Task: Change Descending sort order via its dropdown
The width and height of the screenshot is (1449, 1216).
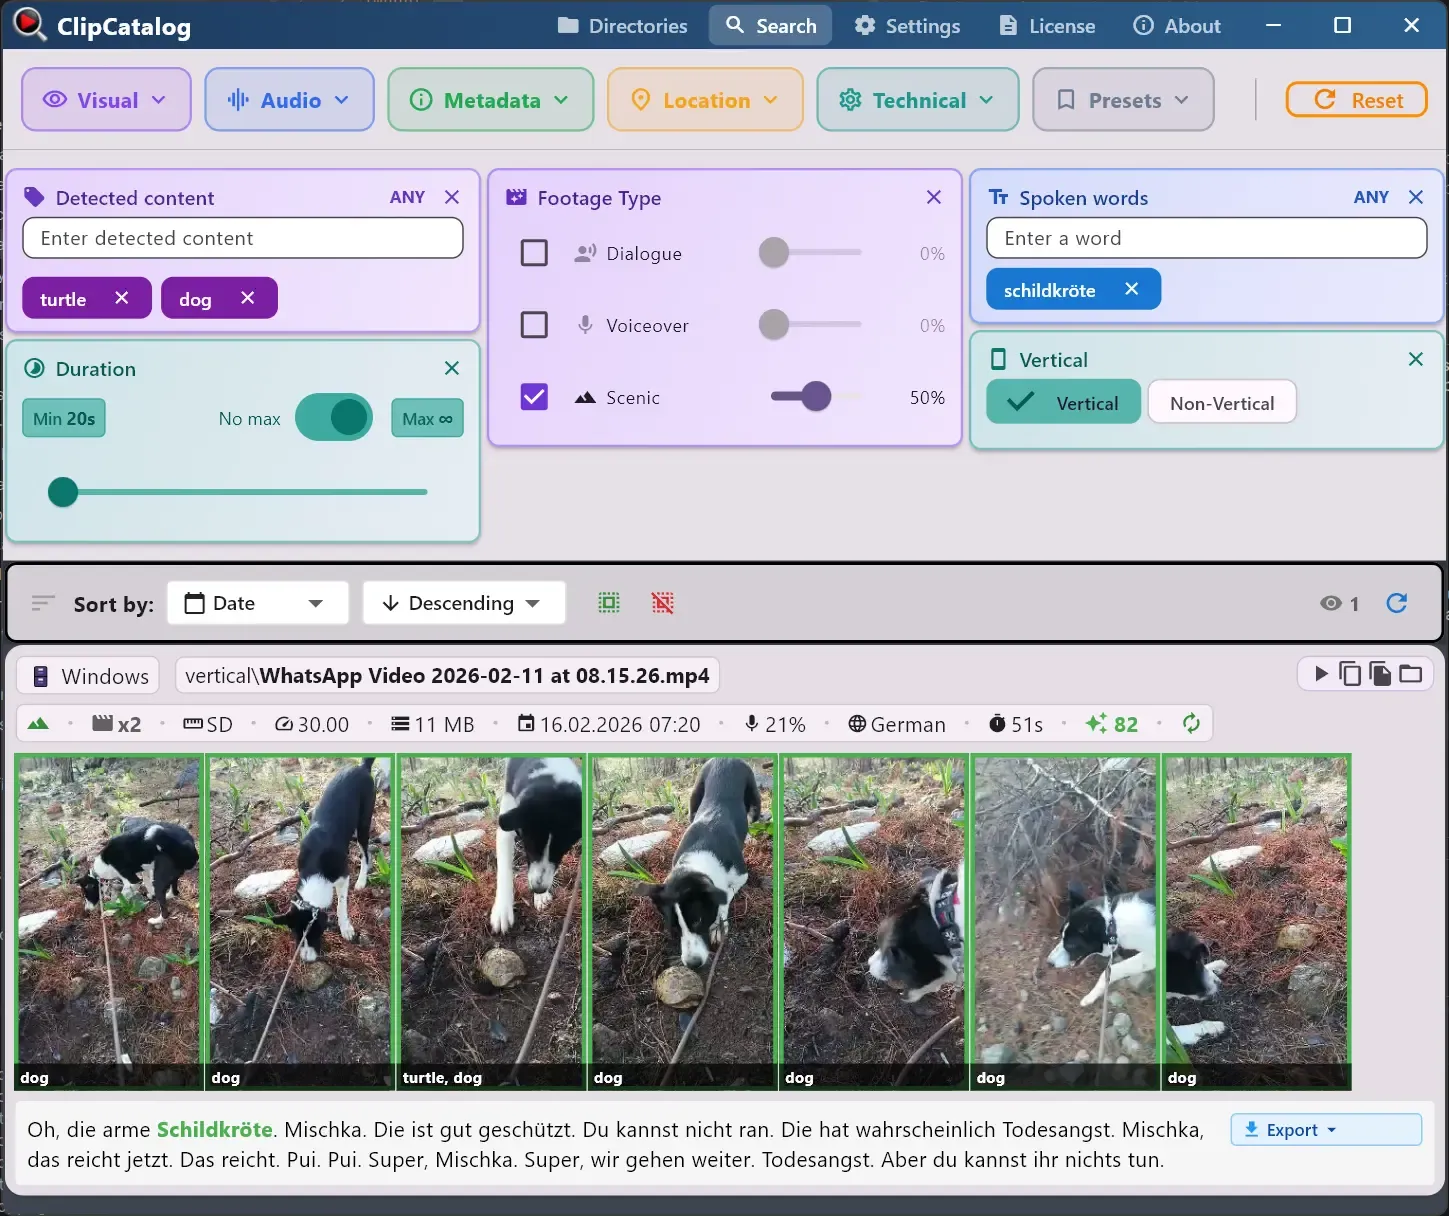Action: (463, 603)
